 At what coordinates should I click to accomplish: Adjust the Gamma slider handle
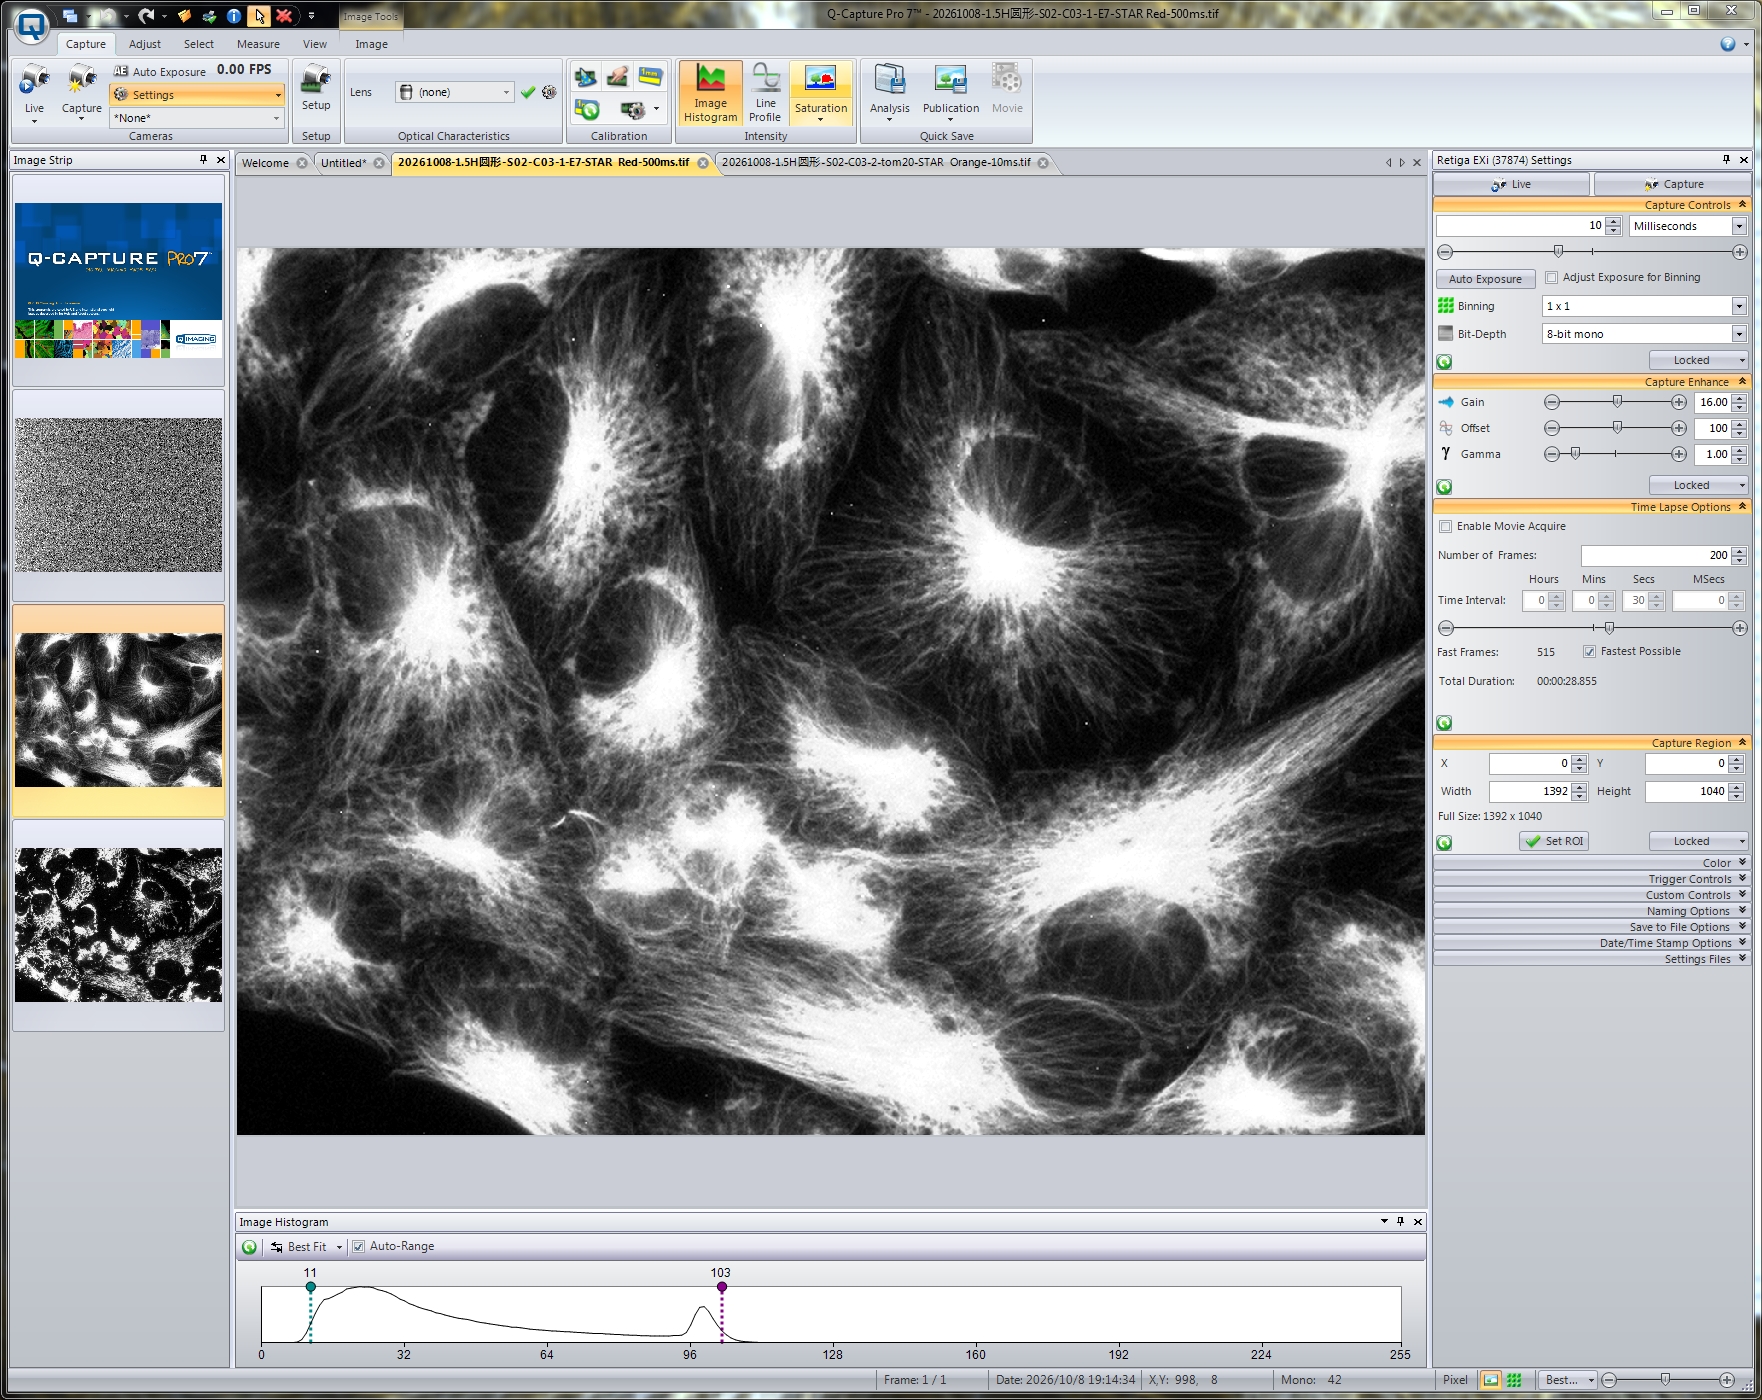[x=1576, y=453]
